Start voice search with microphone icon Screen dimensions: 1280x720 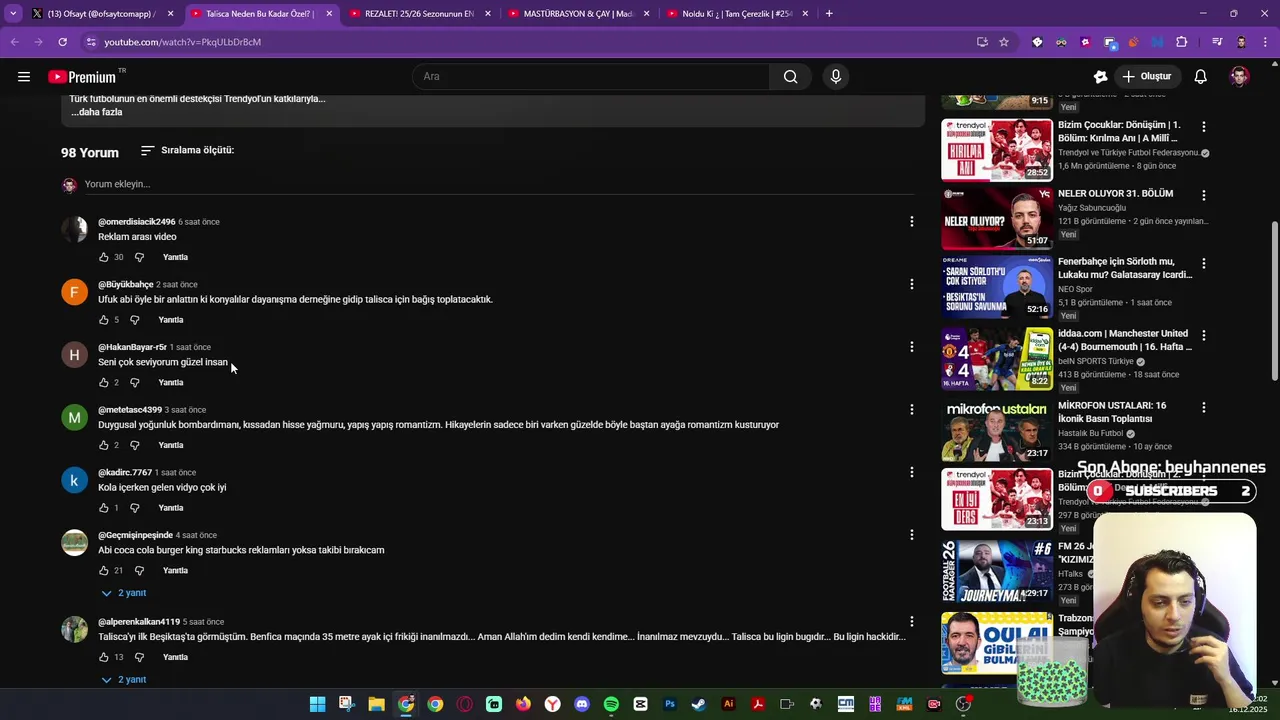click(x=836, y=77)
